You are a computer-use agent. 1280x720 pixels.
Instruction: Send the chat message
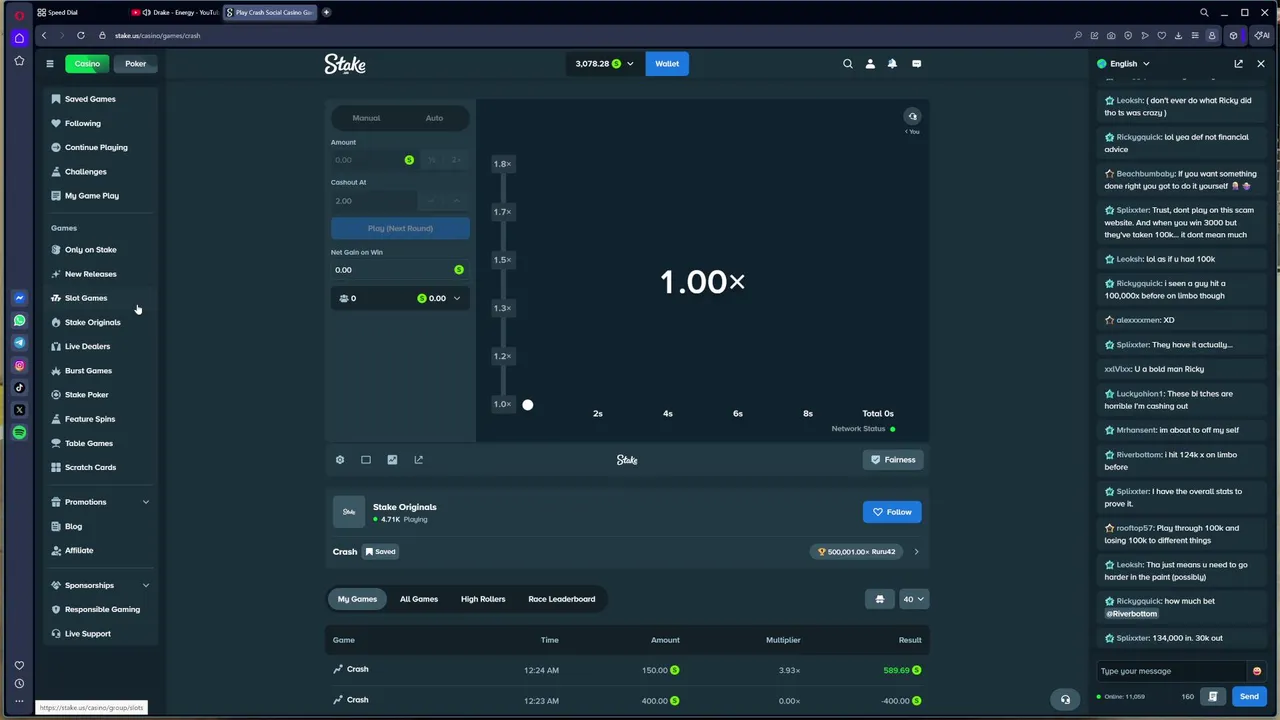1249,696
